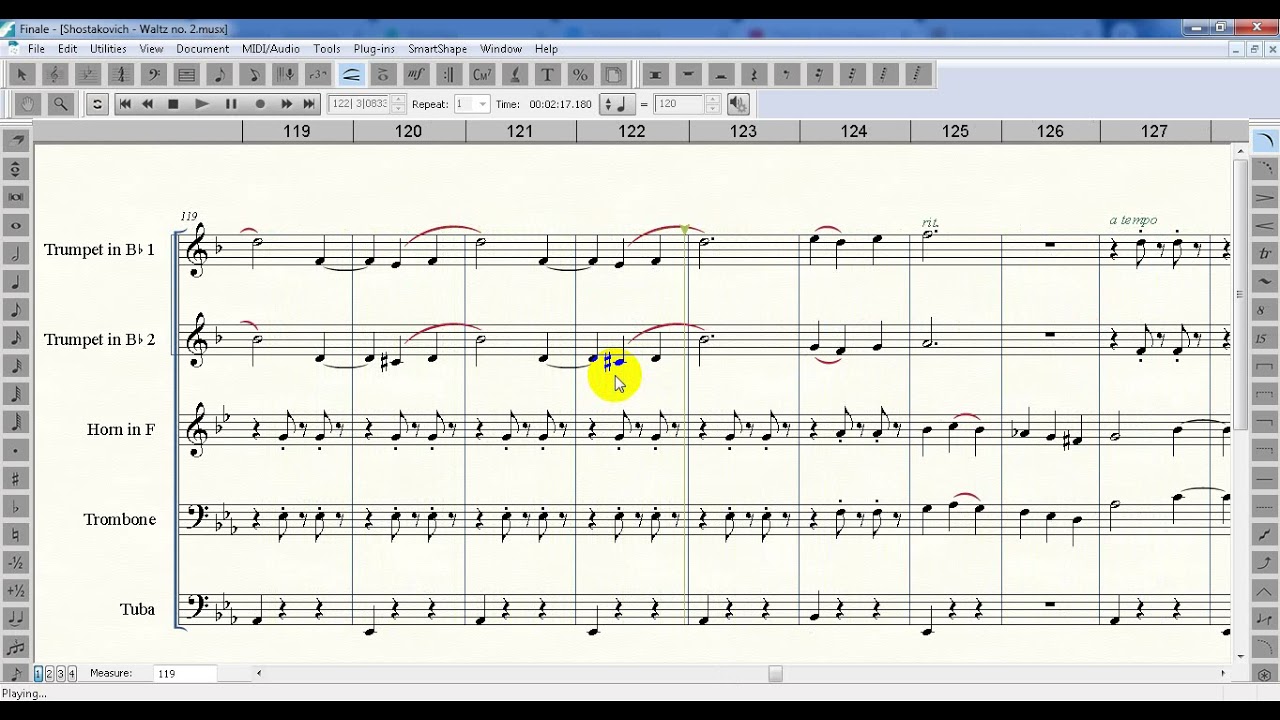Open the tempo beat unit note dropdown
Viewport: 1280px width, 720px height.
(x=616, y=104)
